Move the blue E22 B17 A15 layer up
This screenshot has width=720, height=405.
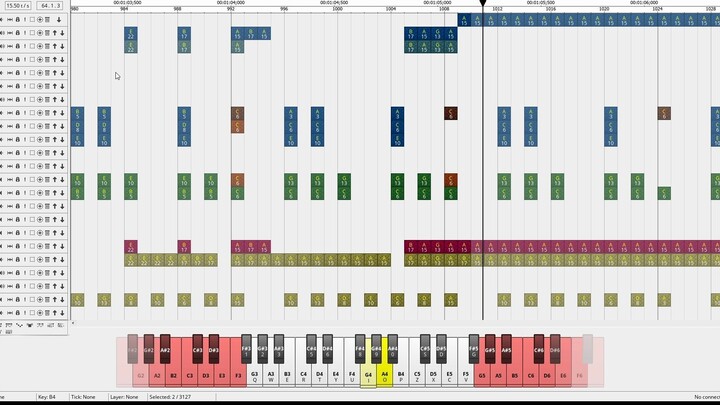[x=55, y=33]
